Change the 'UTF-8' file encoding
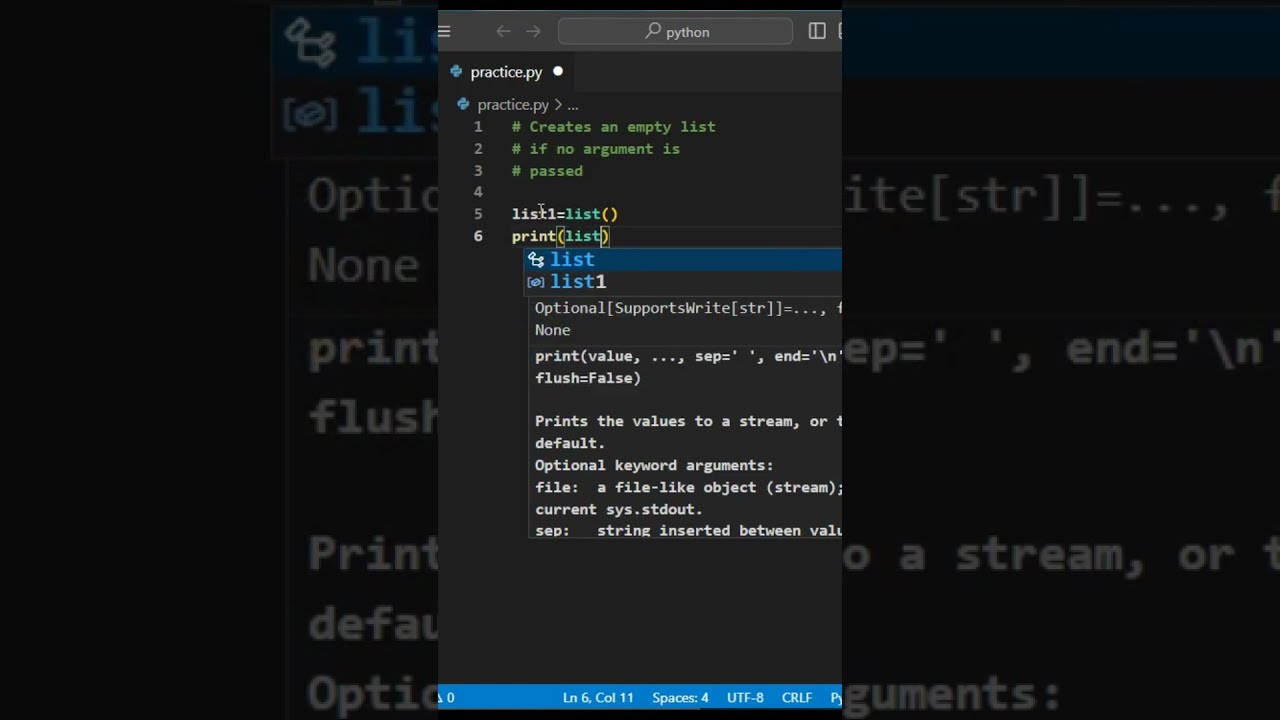The width and height of the screenshot is (1280, 720). coord(745,698)
